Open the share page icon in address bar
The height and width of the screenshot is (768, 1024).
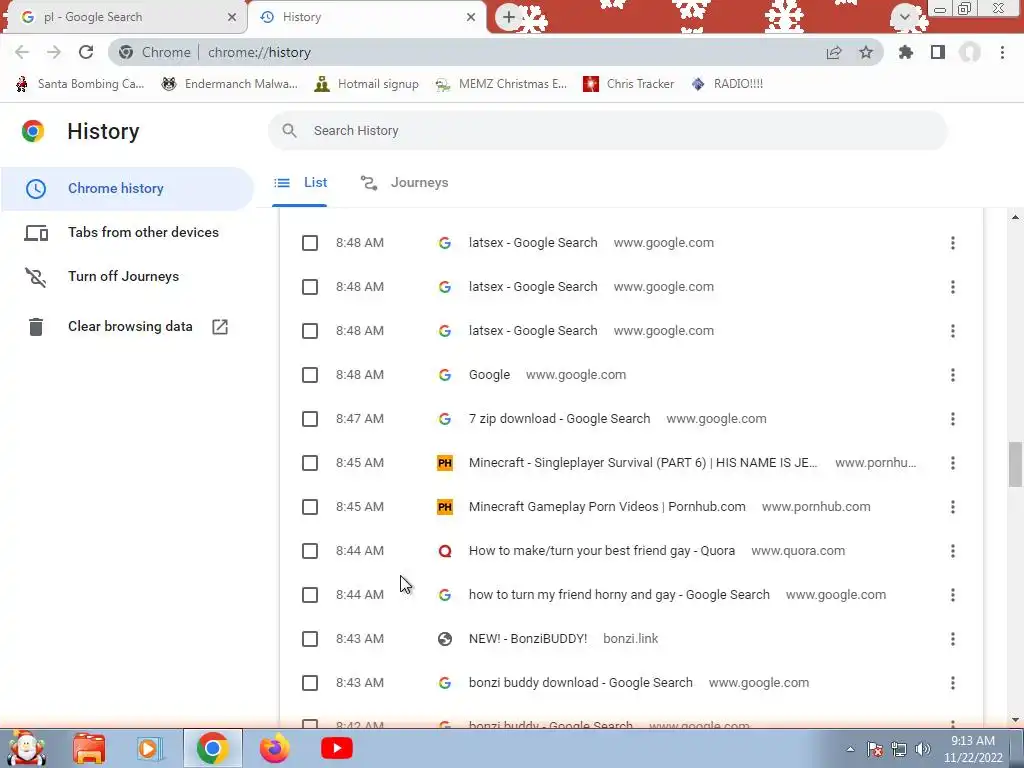coord(834,52)
